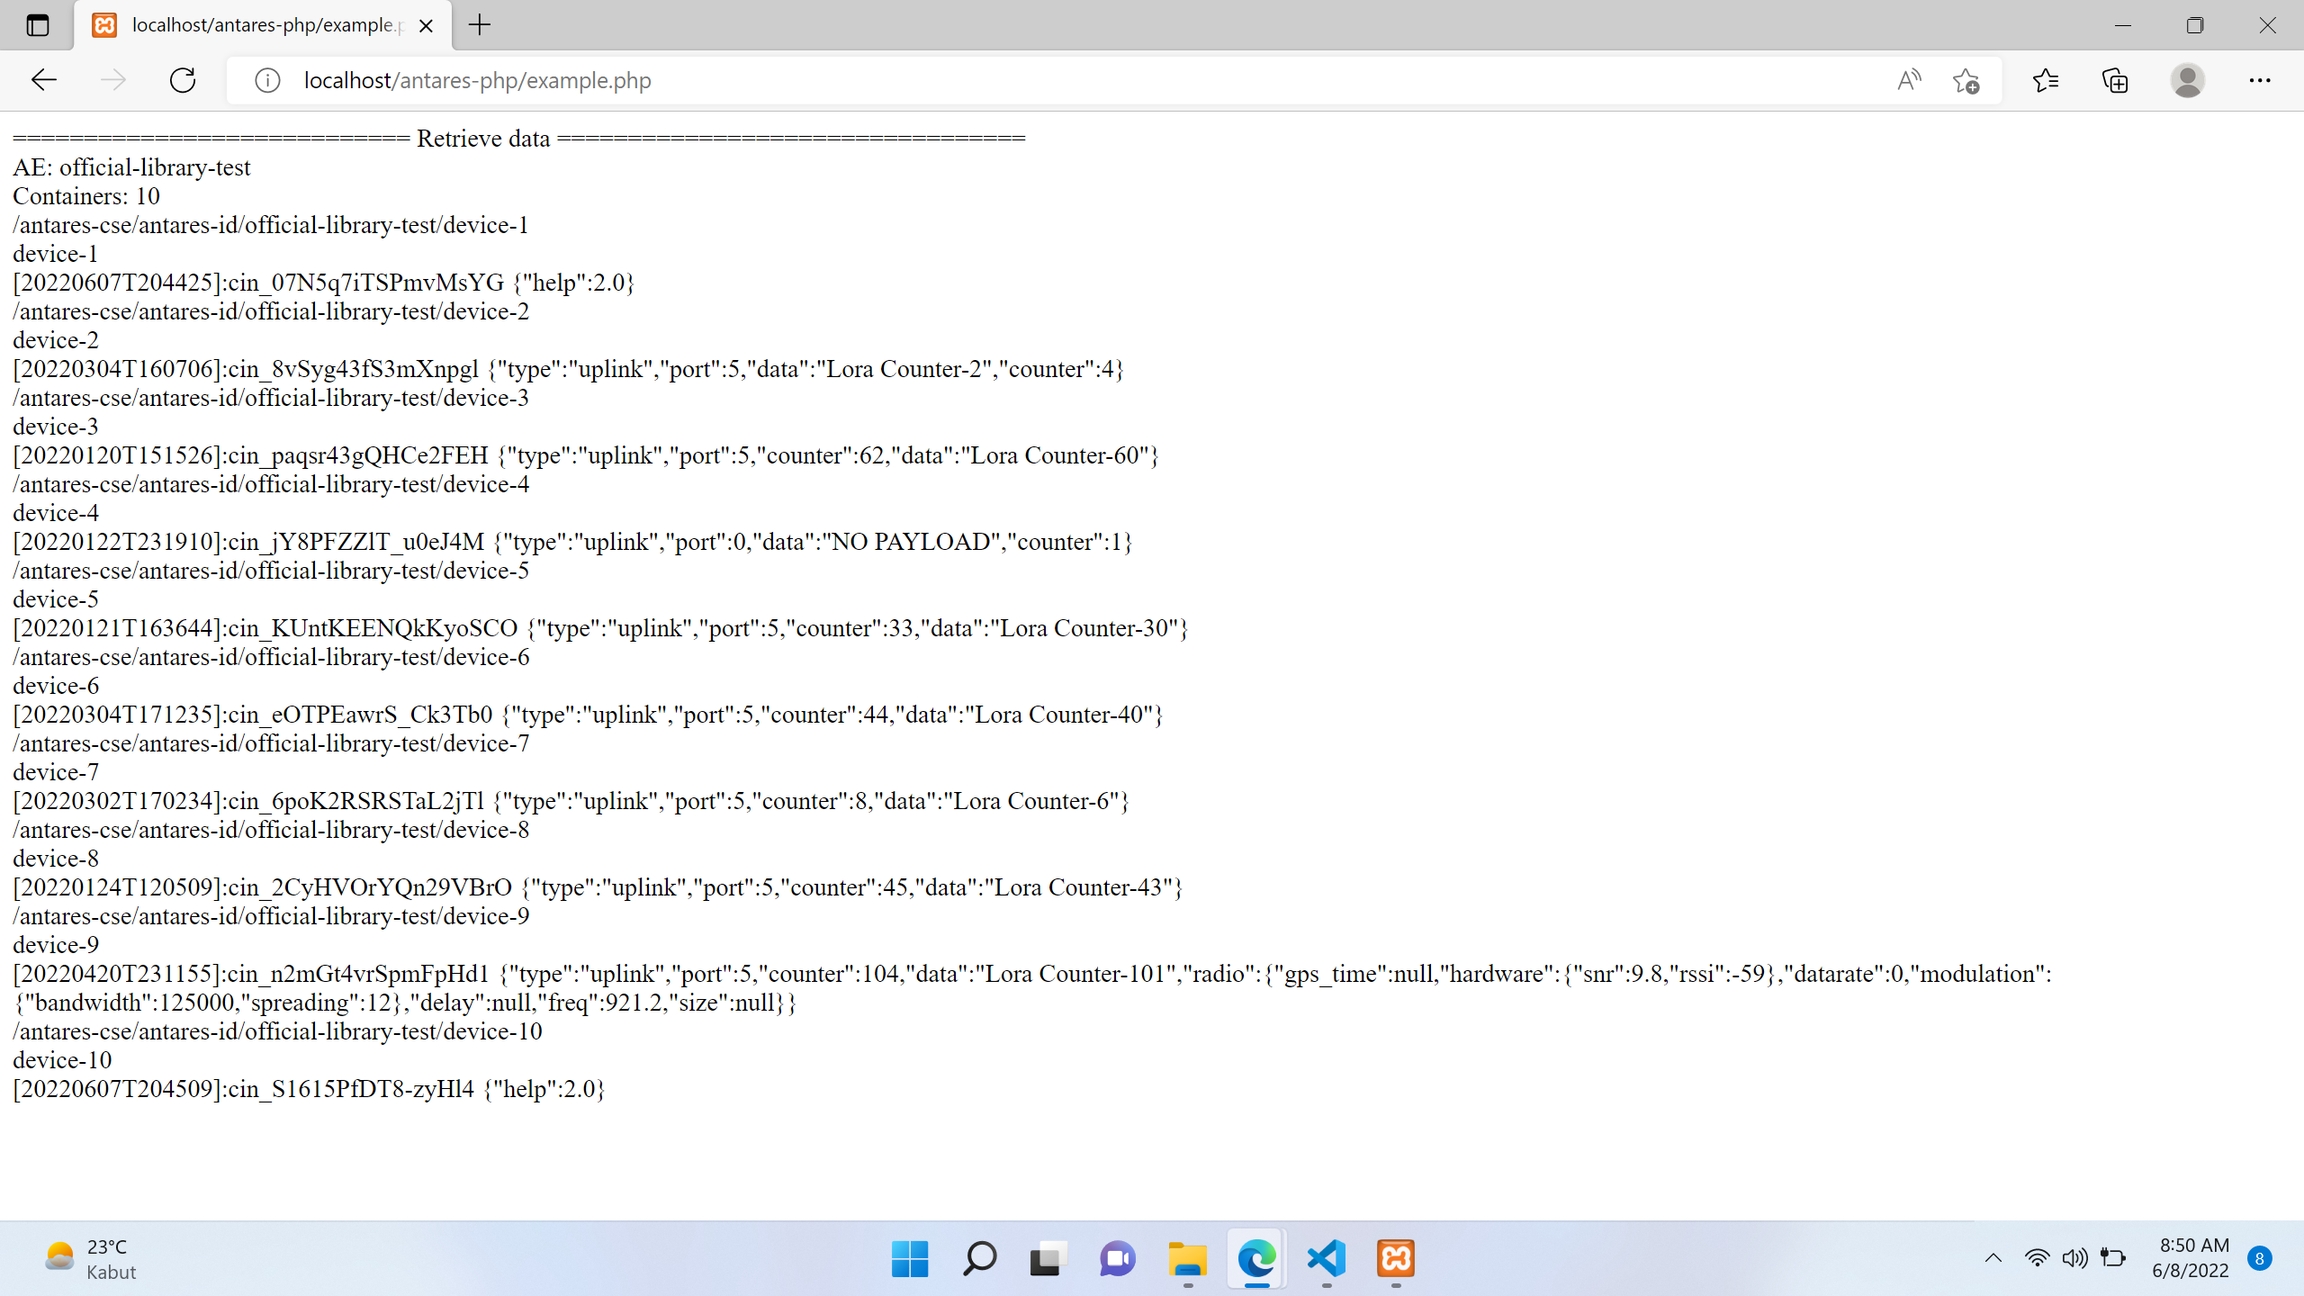Close the localhost/antares-php tab
The image size is (2304, 1296).
click(426, 25)
